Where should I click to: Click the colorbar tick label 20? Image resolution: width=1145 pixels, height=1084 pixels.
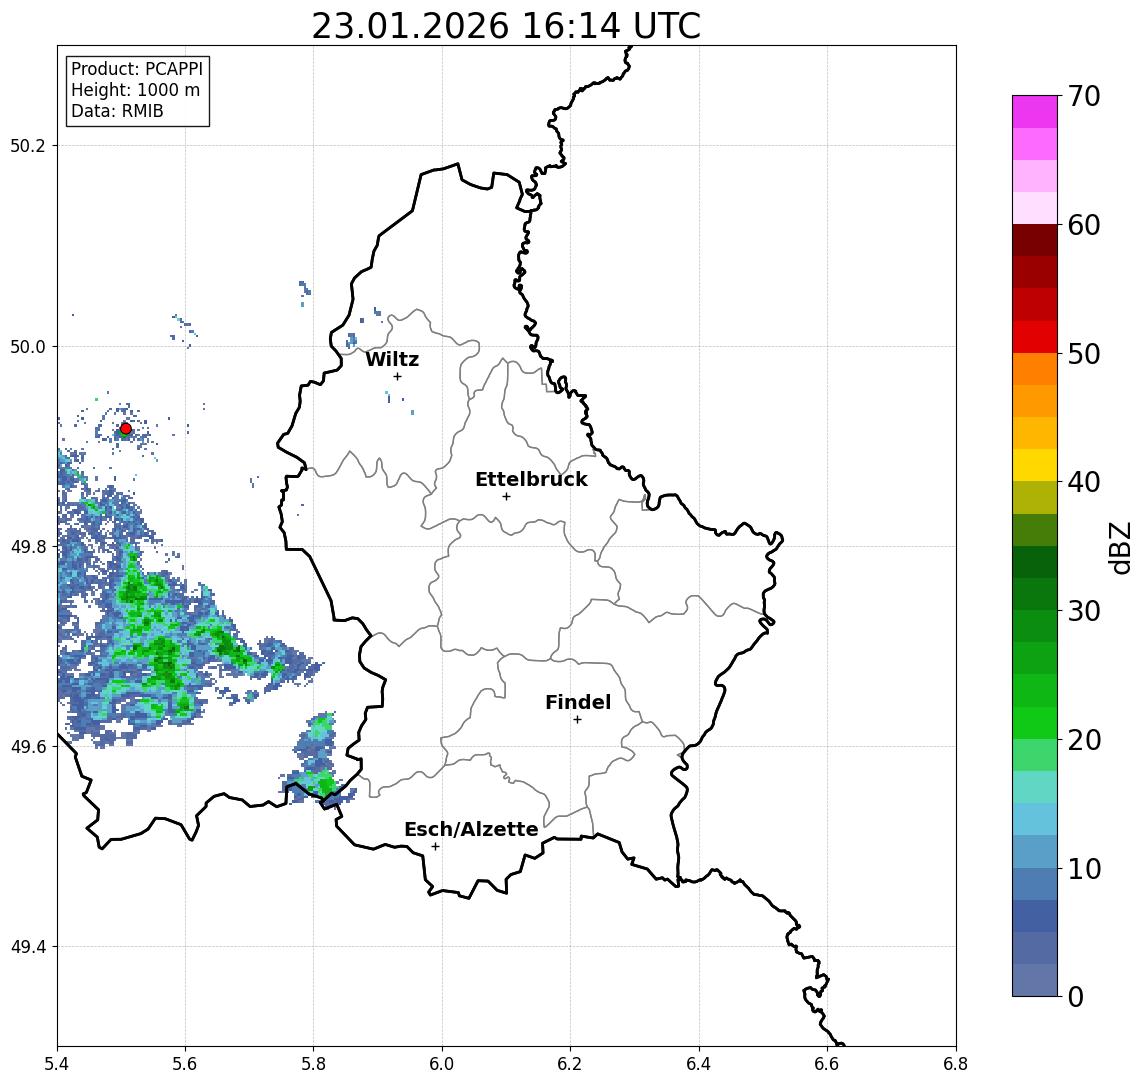[x=1084, y=740]
